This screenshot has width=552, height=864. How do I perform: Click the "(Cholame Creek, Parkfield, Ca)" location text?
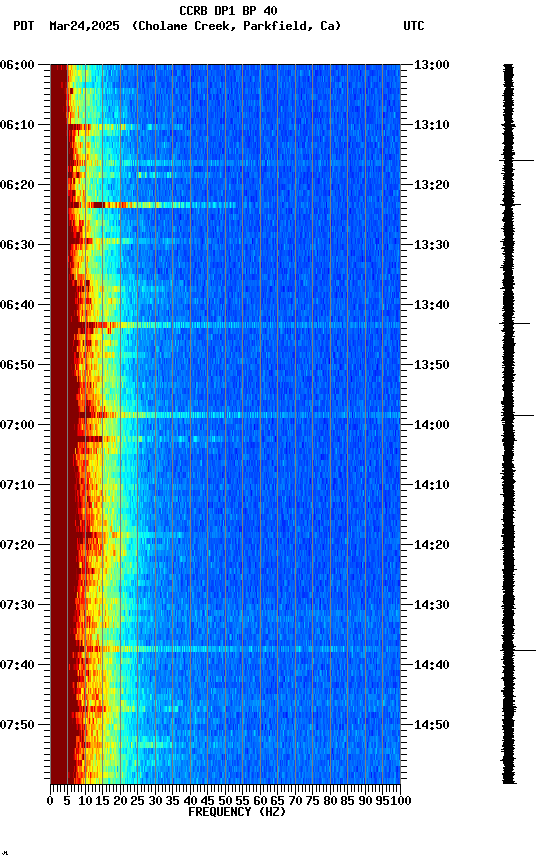point(236,26)
